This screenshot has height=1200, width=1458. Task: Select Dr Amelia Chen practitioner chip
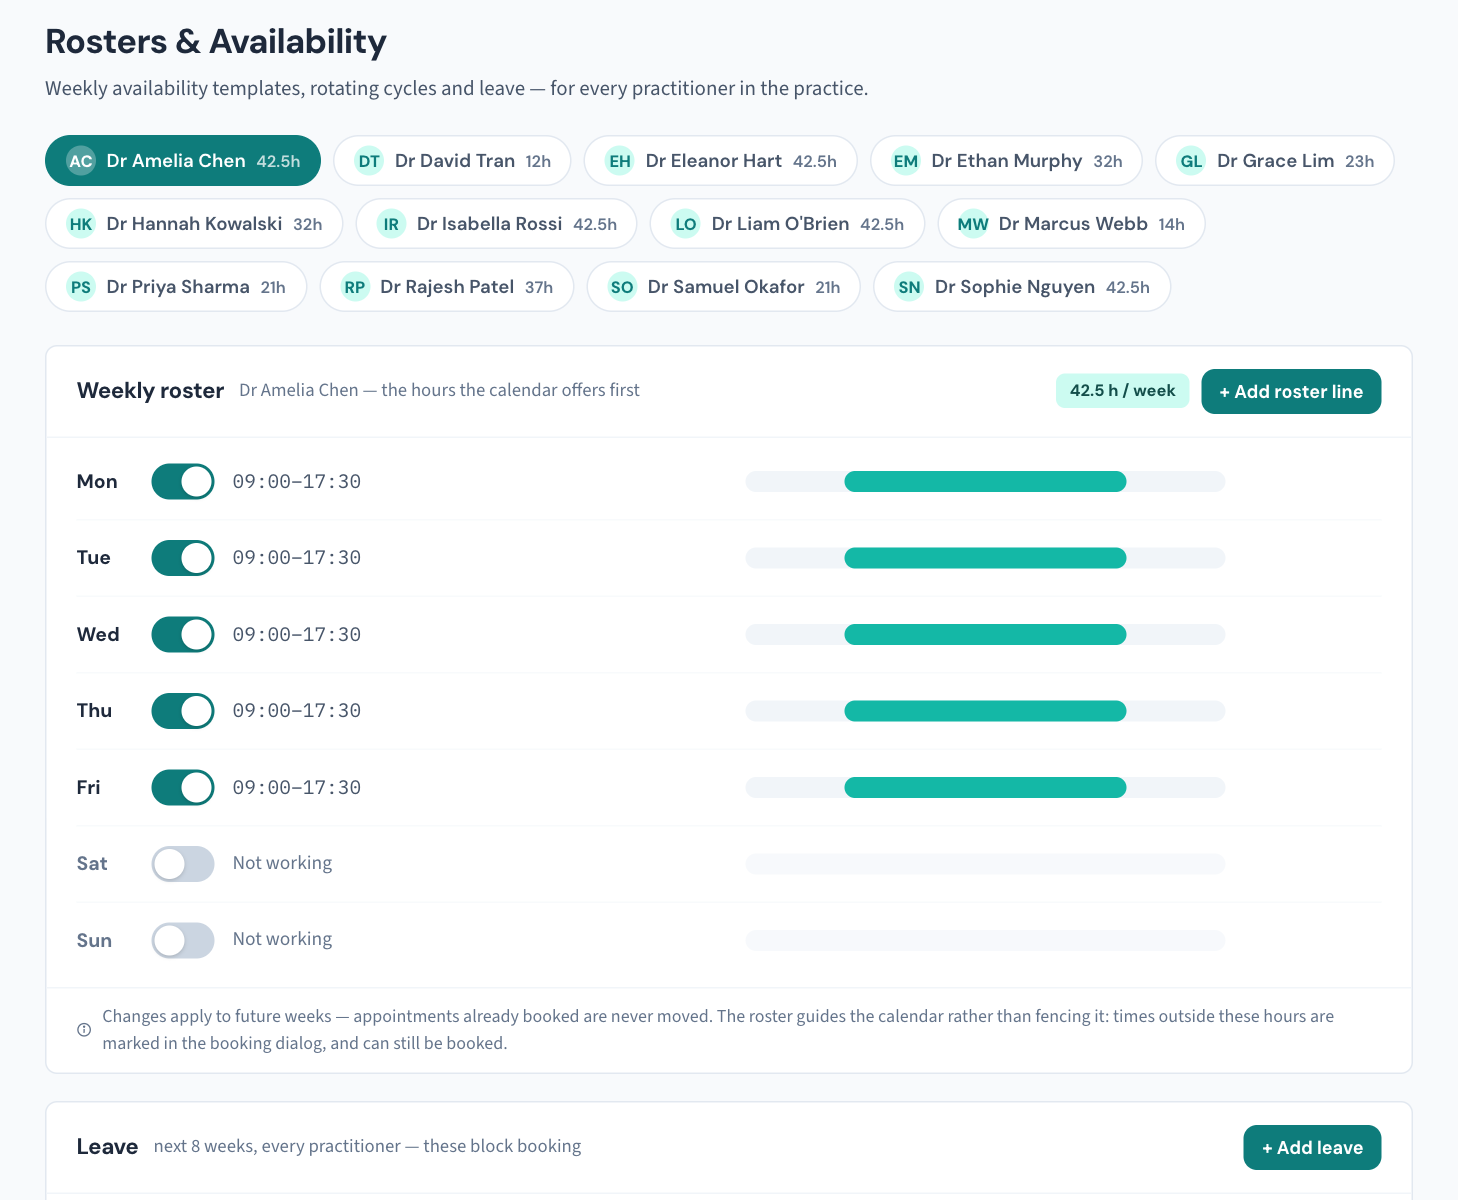pos(183,161)
